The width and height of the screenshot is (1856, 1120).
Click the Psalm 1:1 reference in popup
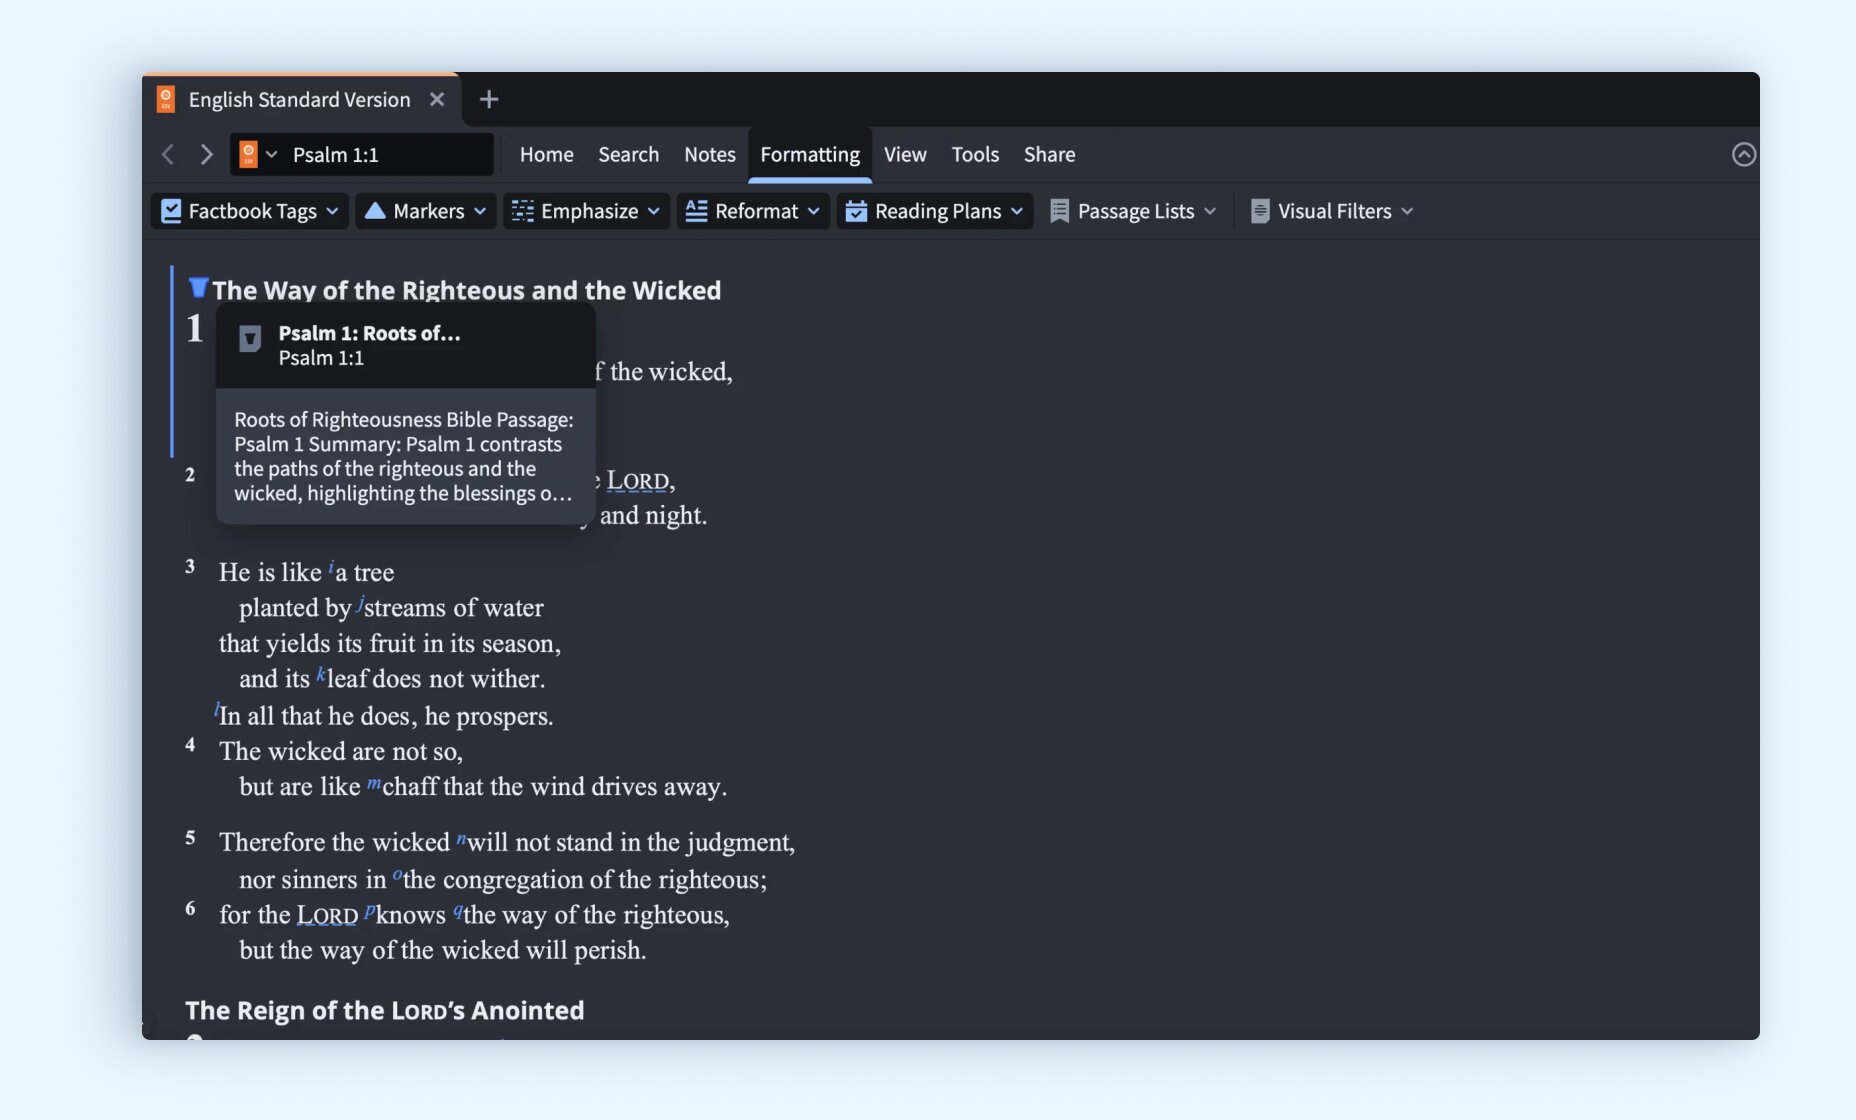tap(321, 358)
